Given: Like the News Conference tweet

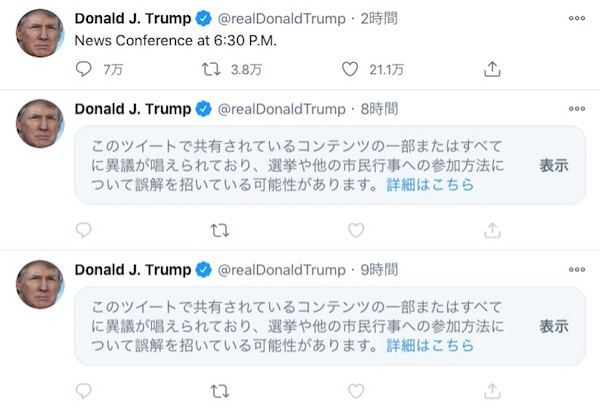Looking at the screenshot, I should point(350,69).
